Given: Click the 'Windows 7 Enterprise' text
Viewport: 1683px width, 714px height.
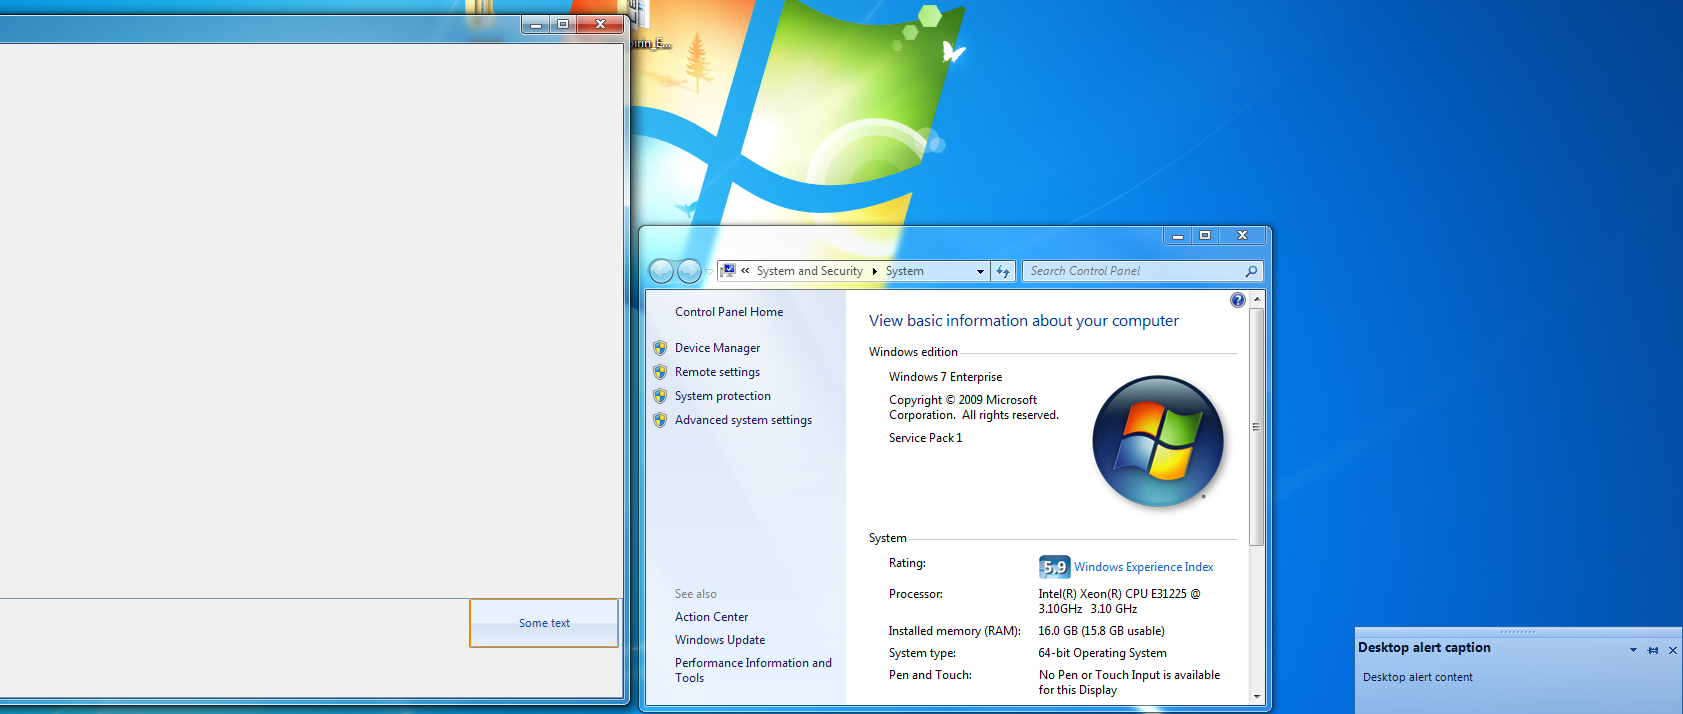Looking at the screenshot, I should [x=945, y=377].
